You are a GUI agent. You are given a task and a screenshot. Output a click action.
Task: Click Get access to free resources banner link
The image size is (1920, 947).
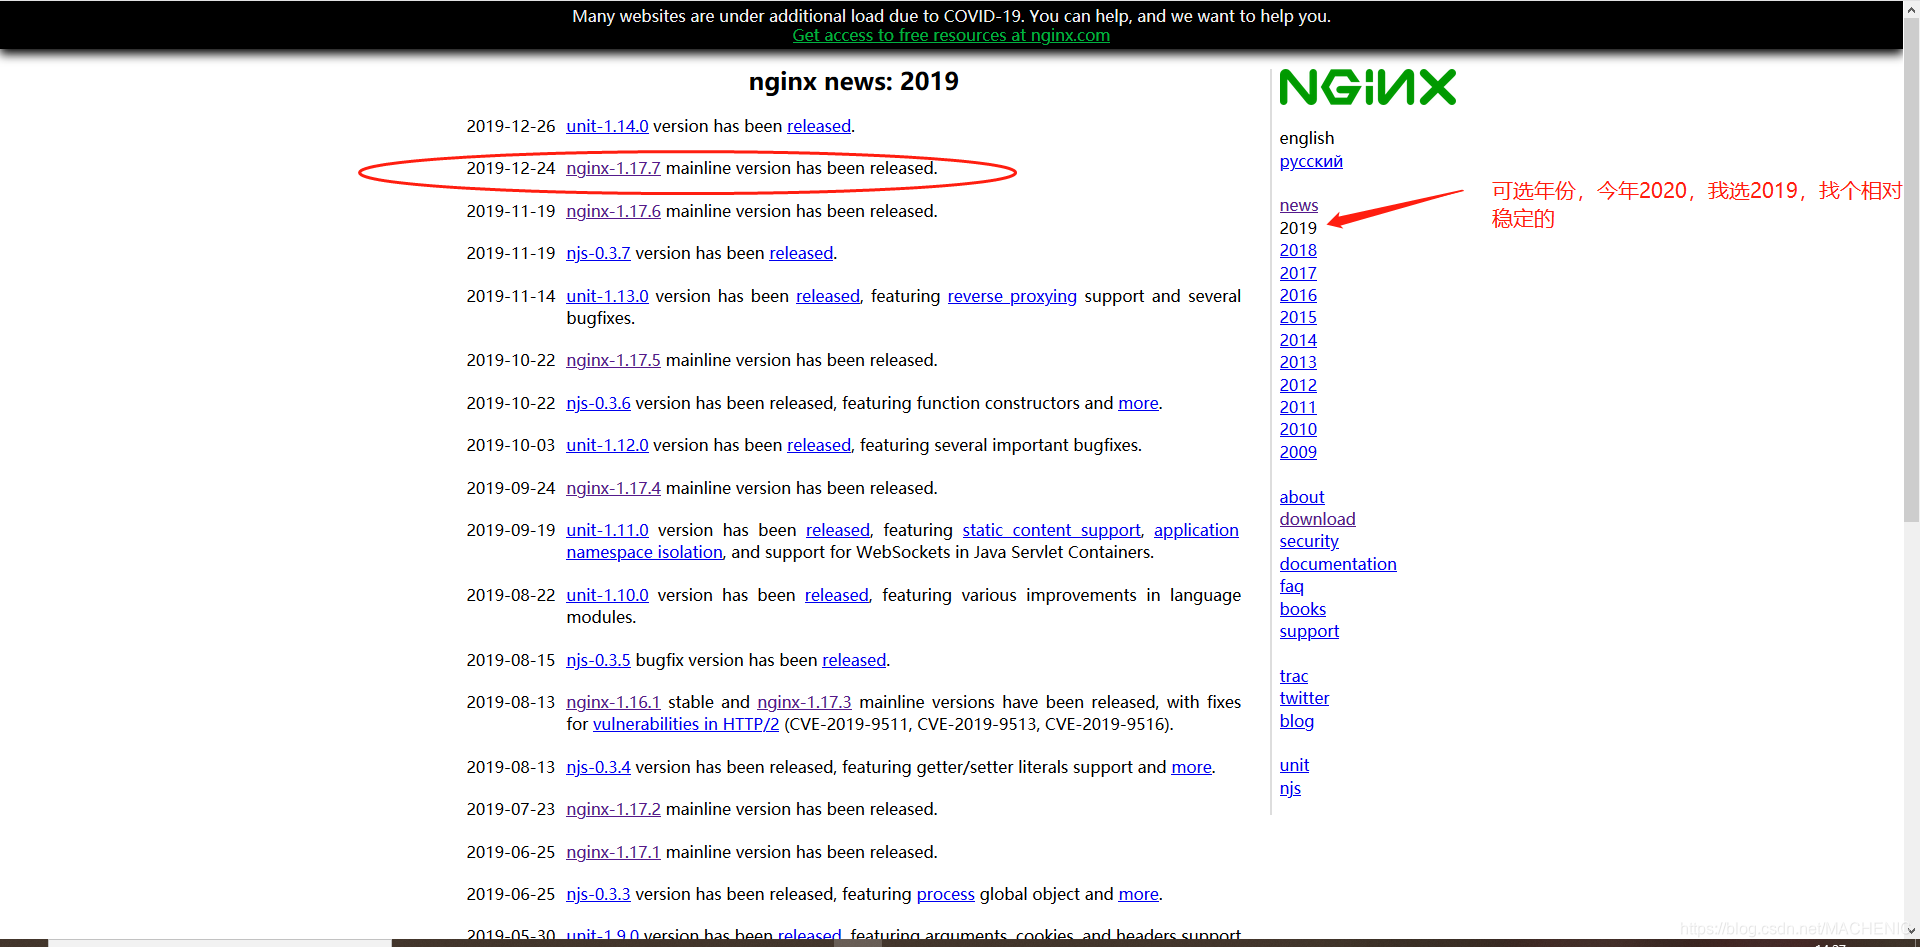pyautogui.click(x=951, y=35)
